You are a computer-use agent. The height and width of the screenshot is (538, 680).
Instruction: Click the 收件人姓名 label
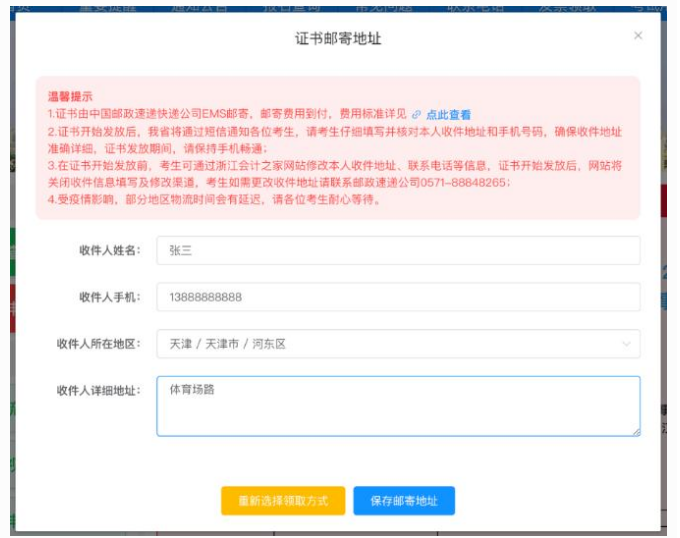110,250
